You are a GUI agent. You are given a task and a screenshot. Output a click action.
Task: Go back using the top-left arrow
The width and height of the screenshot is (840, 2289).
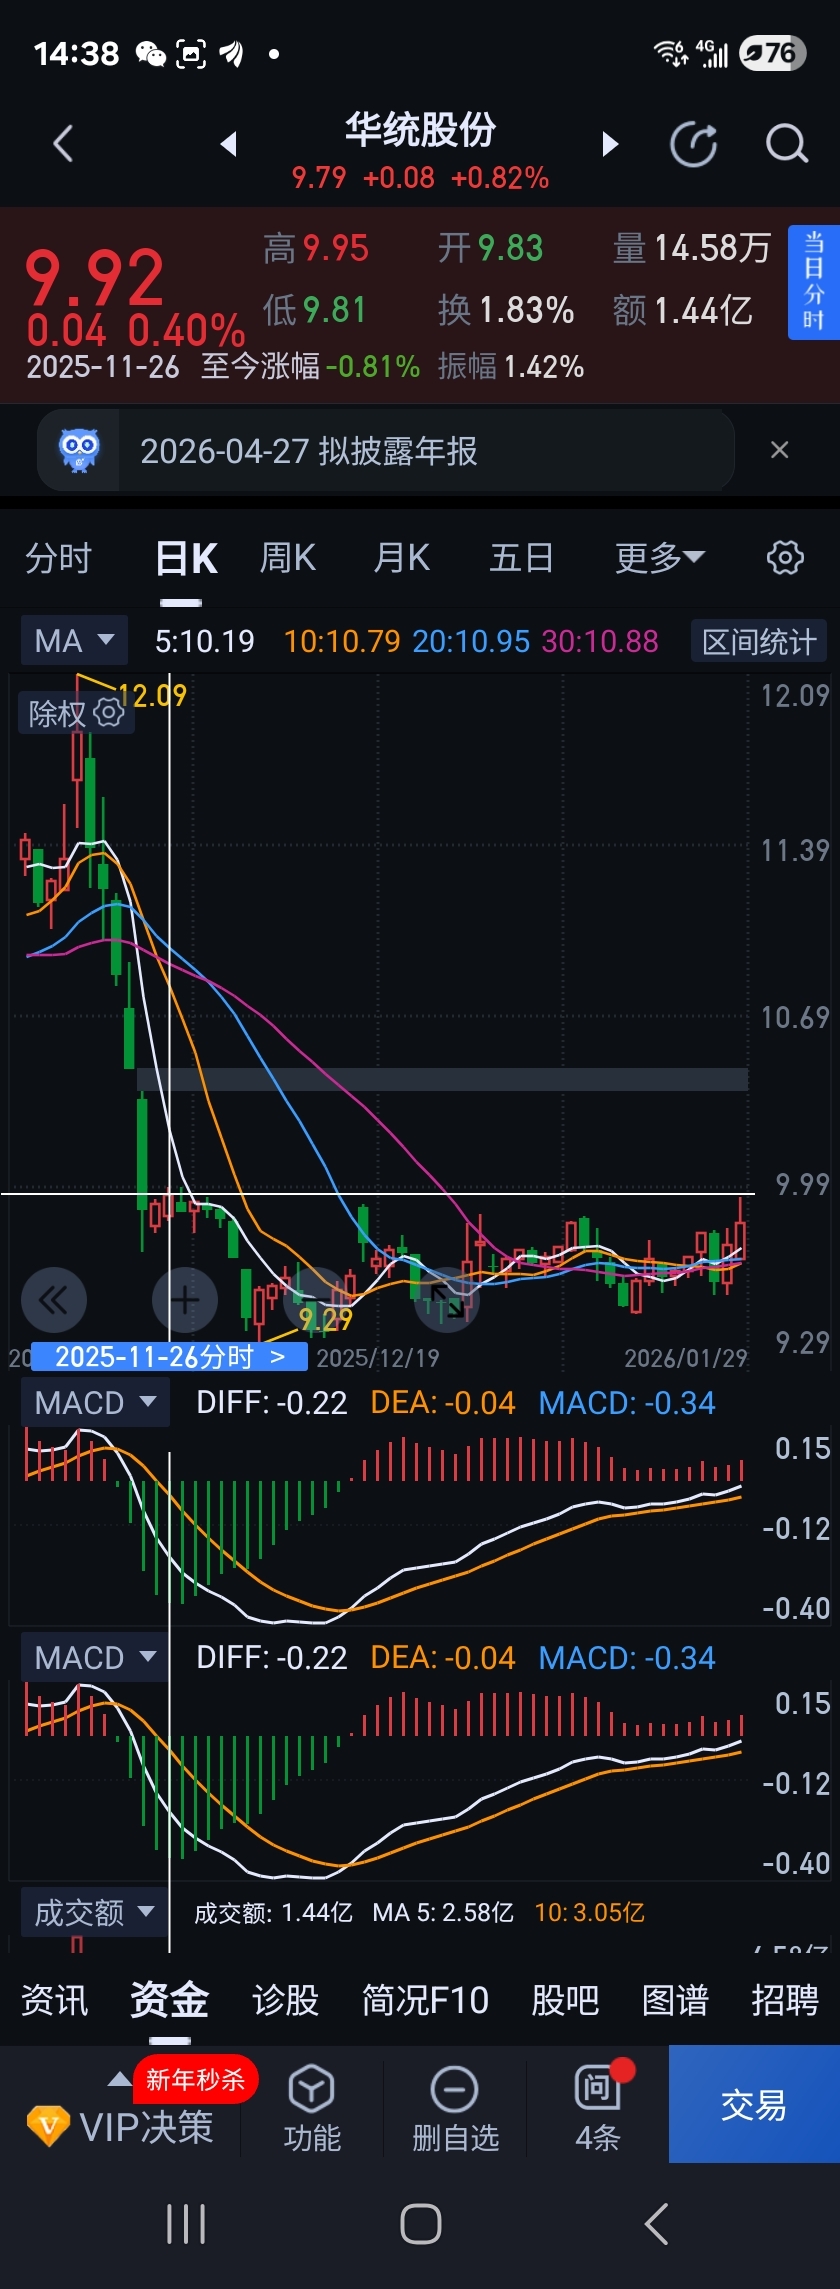click(x=63, y=144)
